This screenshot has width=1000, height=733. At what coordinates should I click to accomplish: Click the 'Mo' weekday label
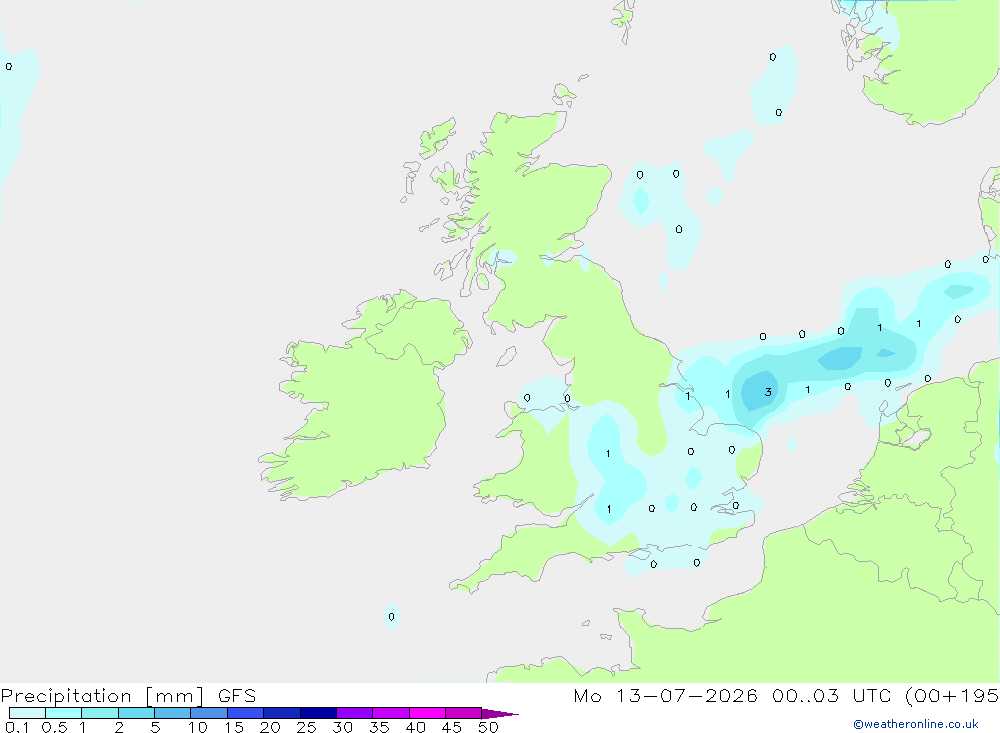587,696
